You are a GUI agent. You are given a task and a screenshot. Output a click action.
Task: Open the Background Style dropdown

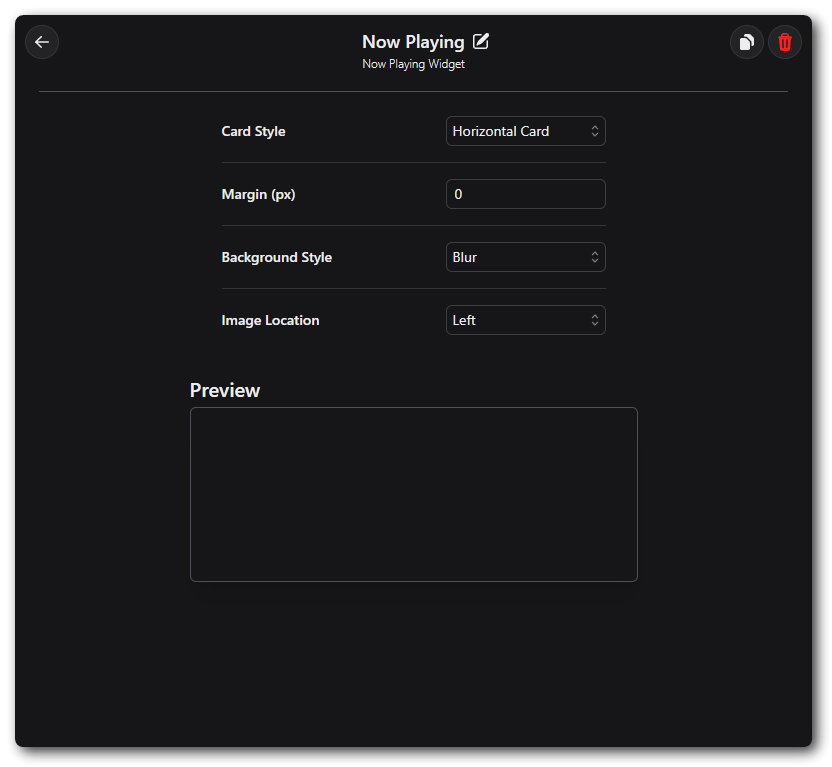(x=525, y=257)
